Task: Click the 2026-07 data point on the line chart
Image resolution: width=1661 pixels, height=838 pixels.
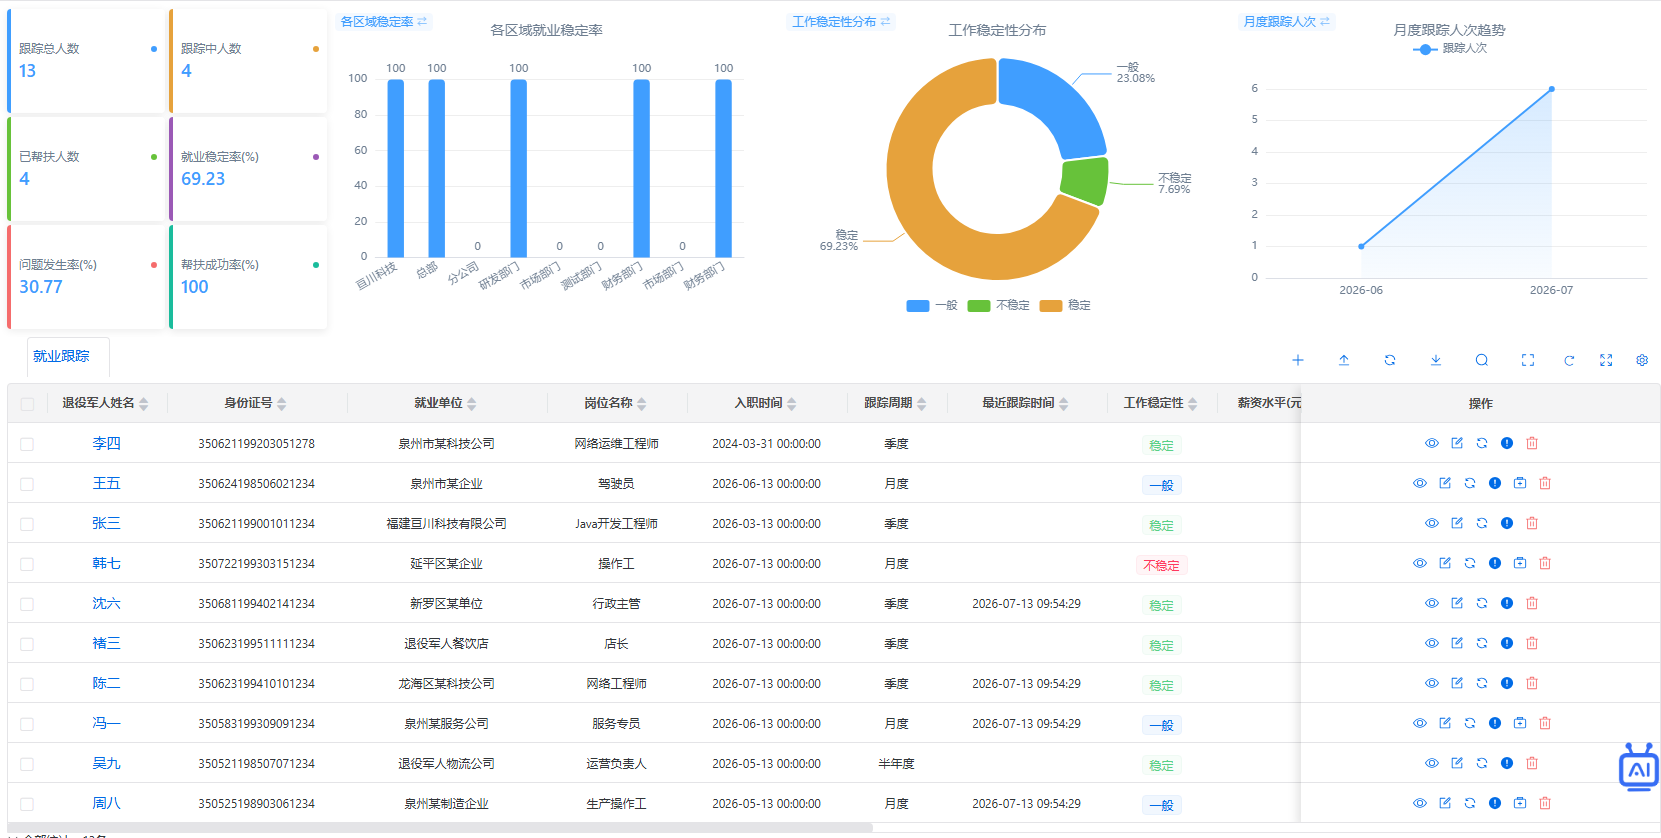Action: [x=1551, y=89]
